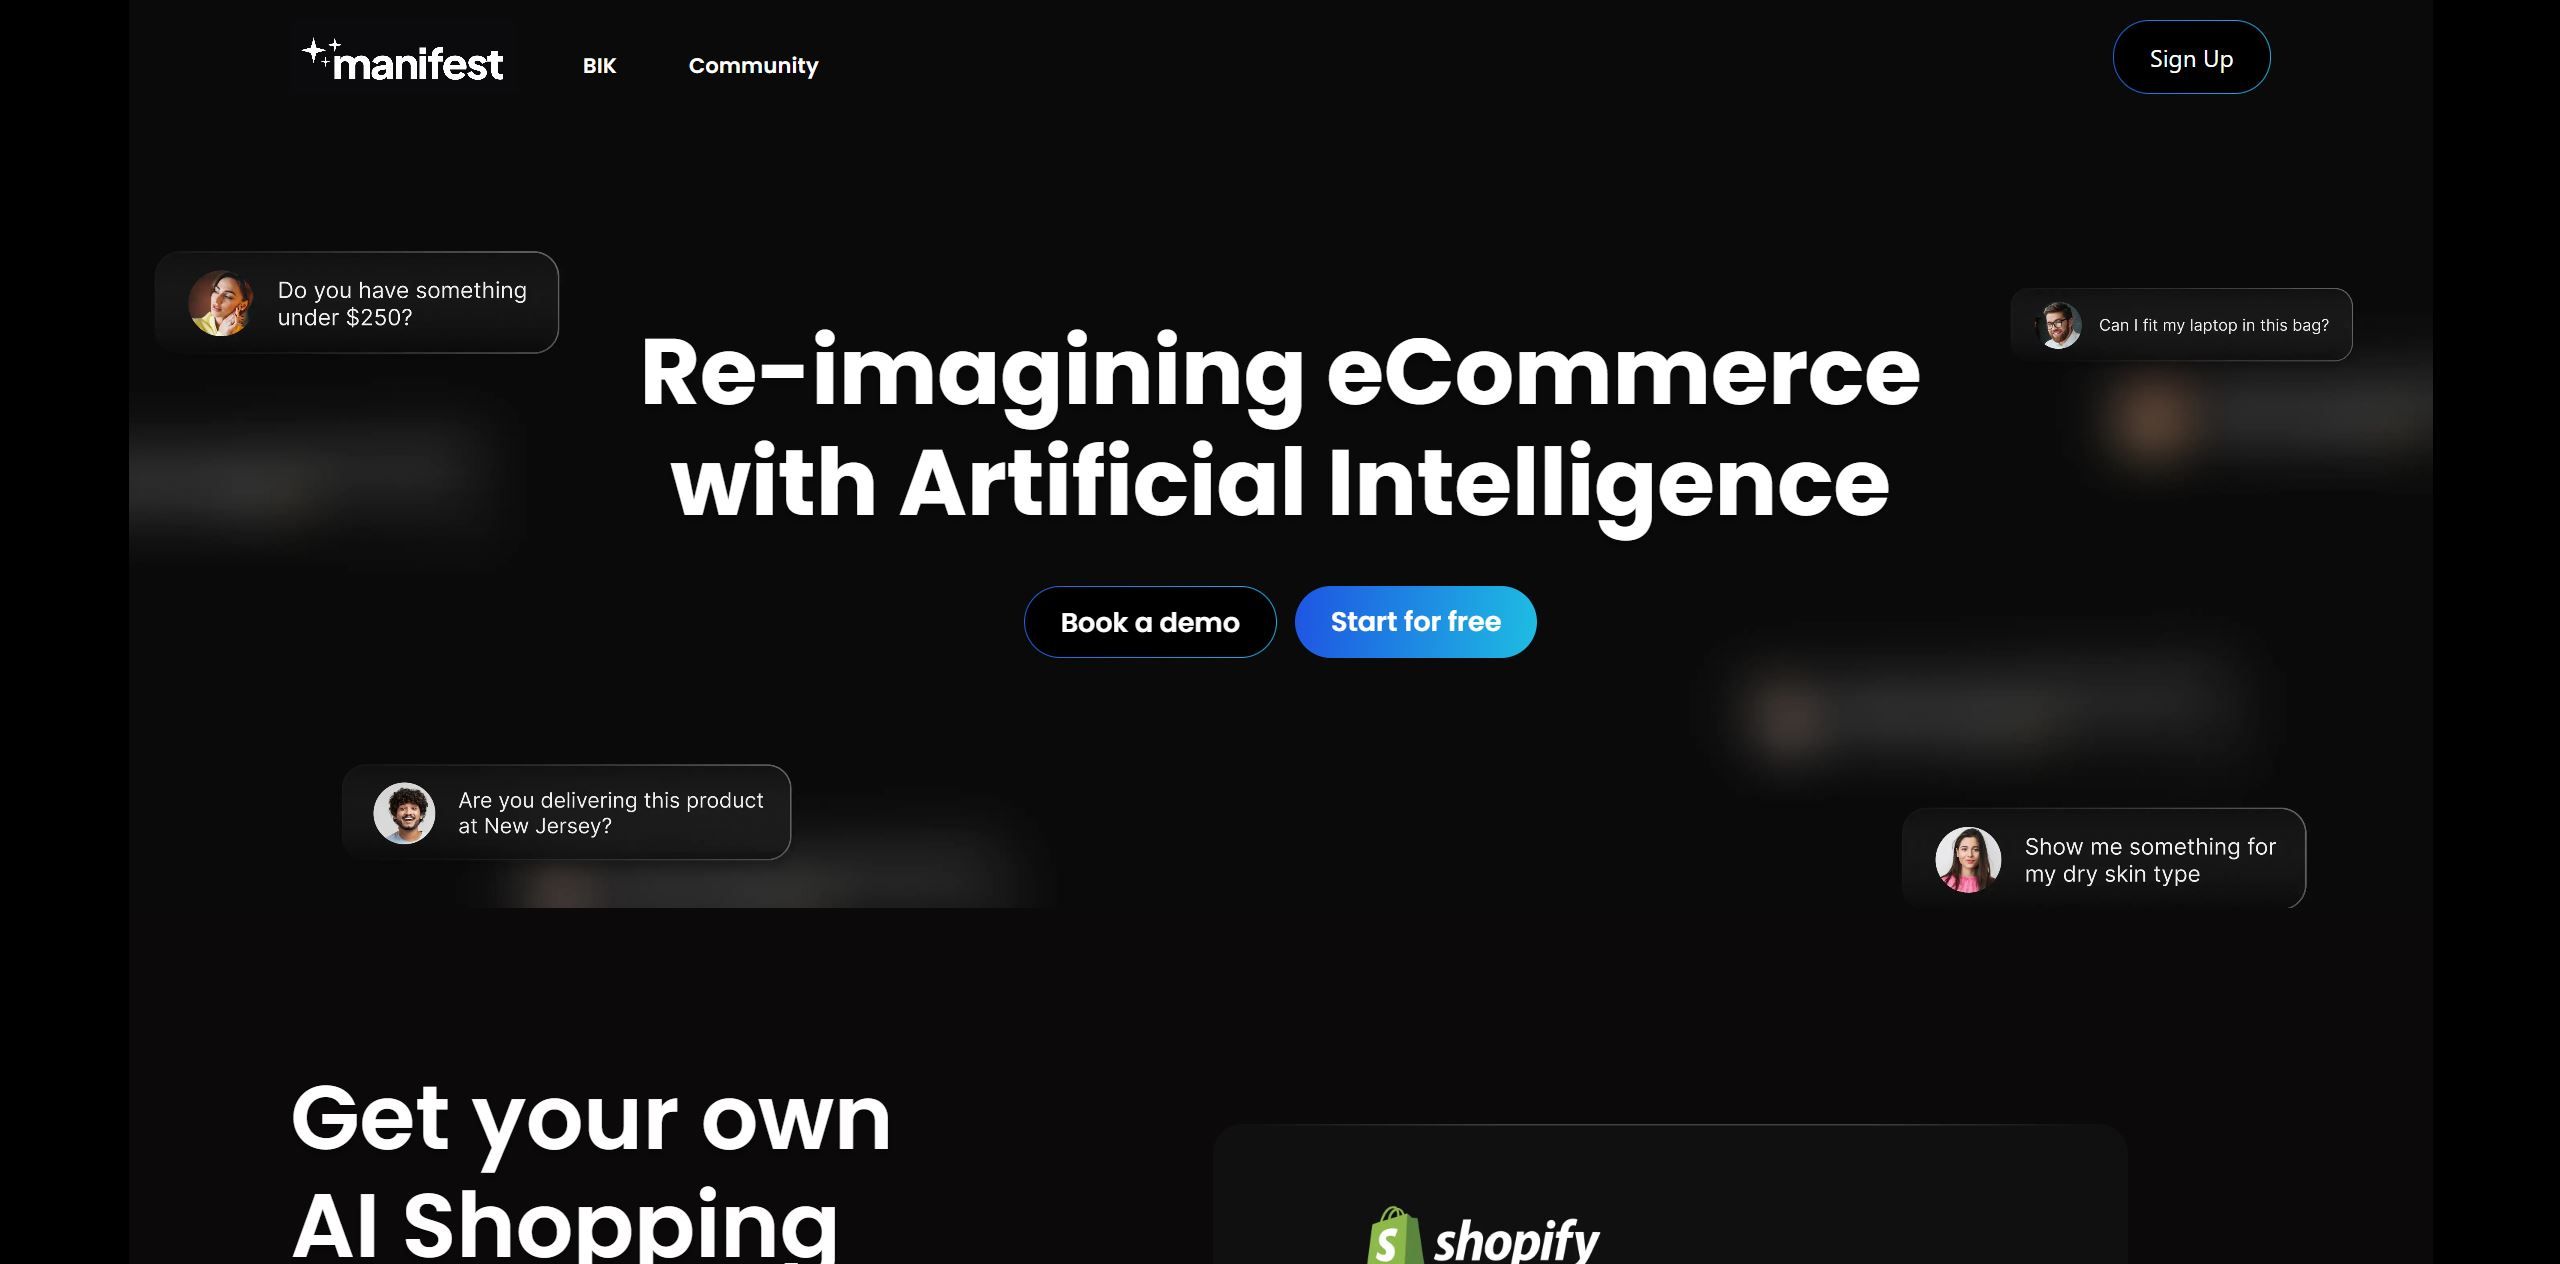Viewport: 2560px width, 1264px height.
Task: Click the under $250 shopping query bubble
Action: pyautogui.click(x=354, y=300)
